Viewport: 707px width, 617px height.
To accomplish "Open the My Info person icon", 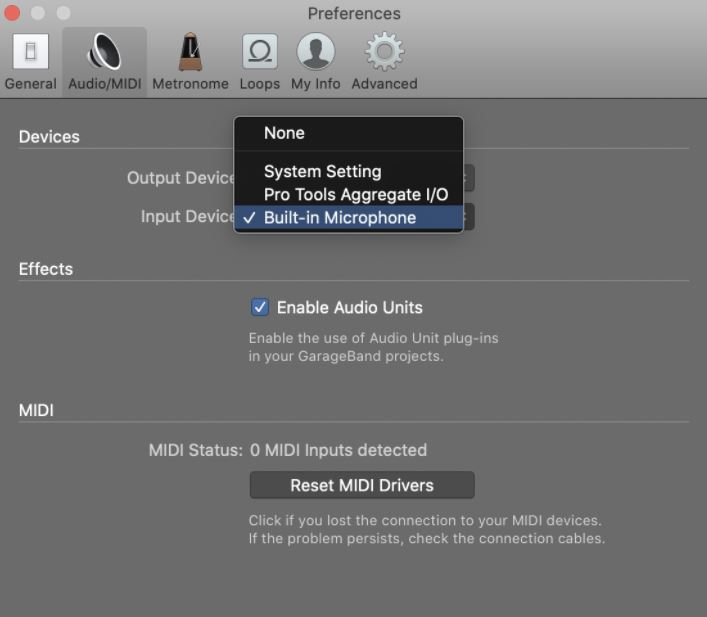I will tap(316, 51).
